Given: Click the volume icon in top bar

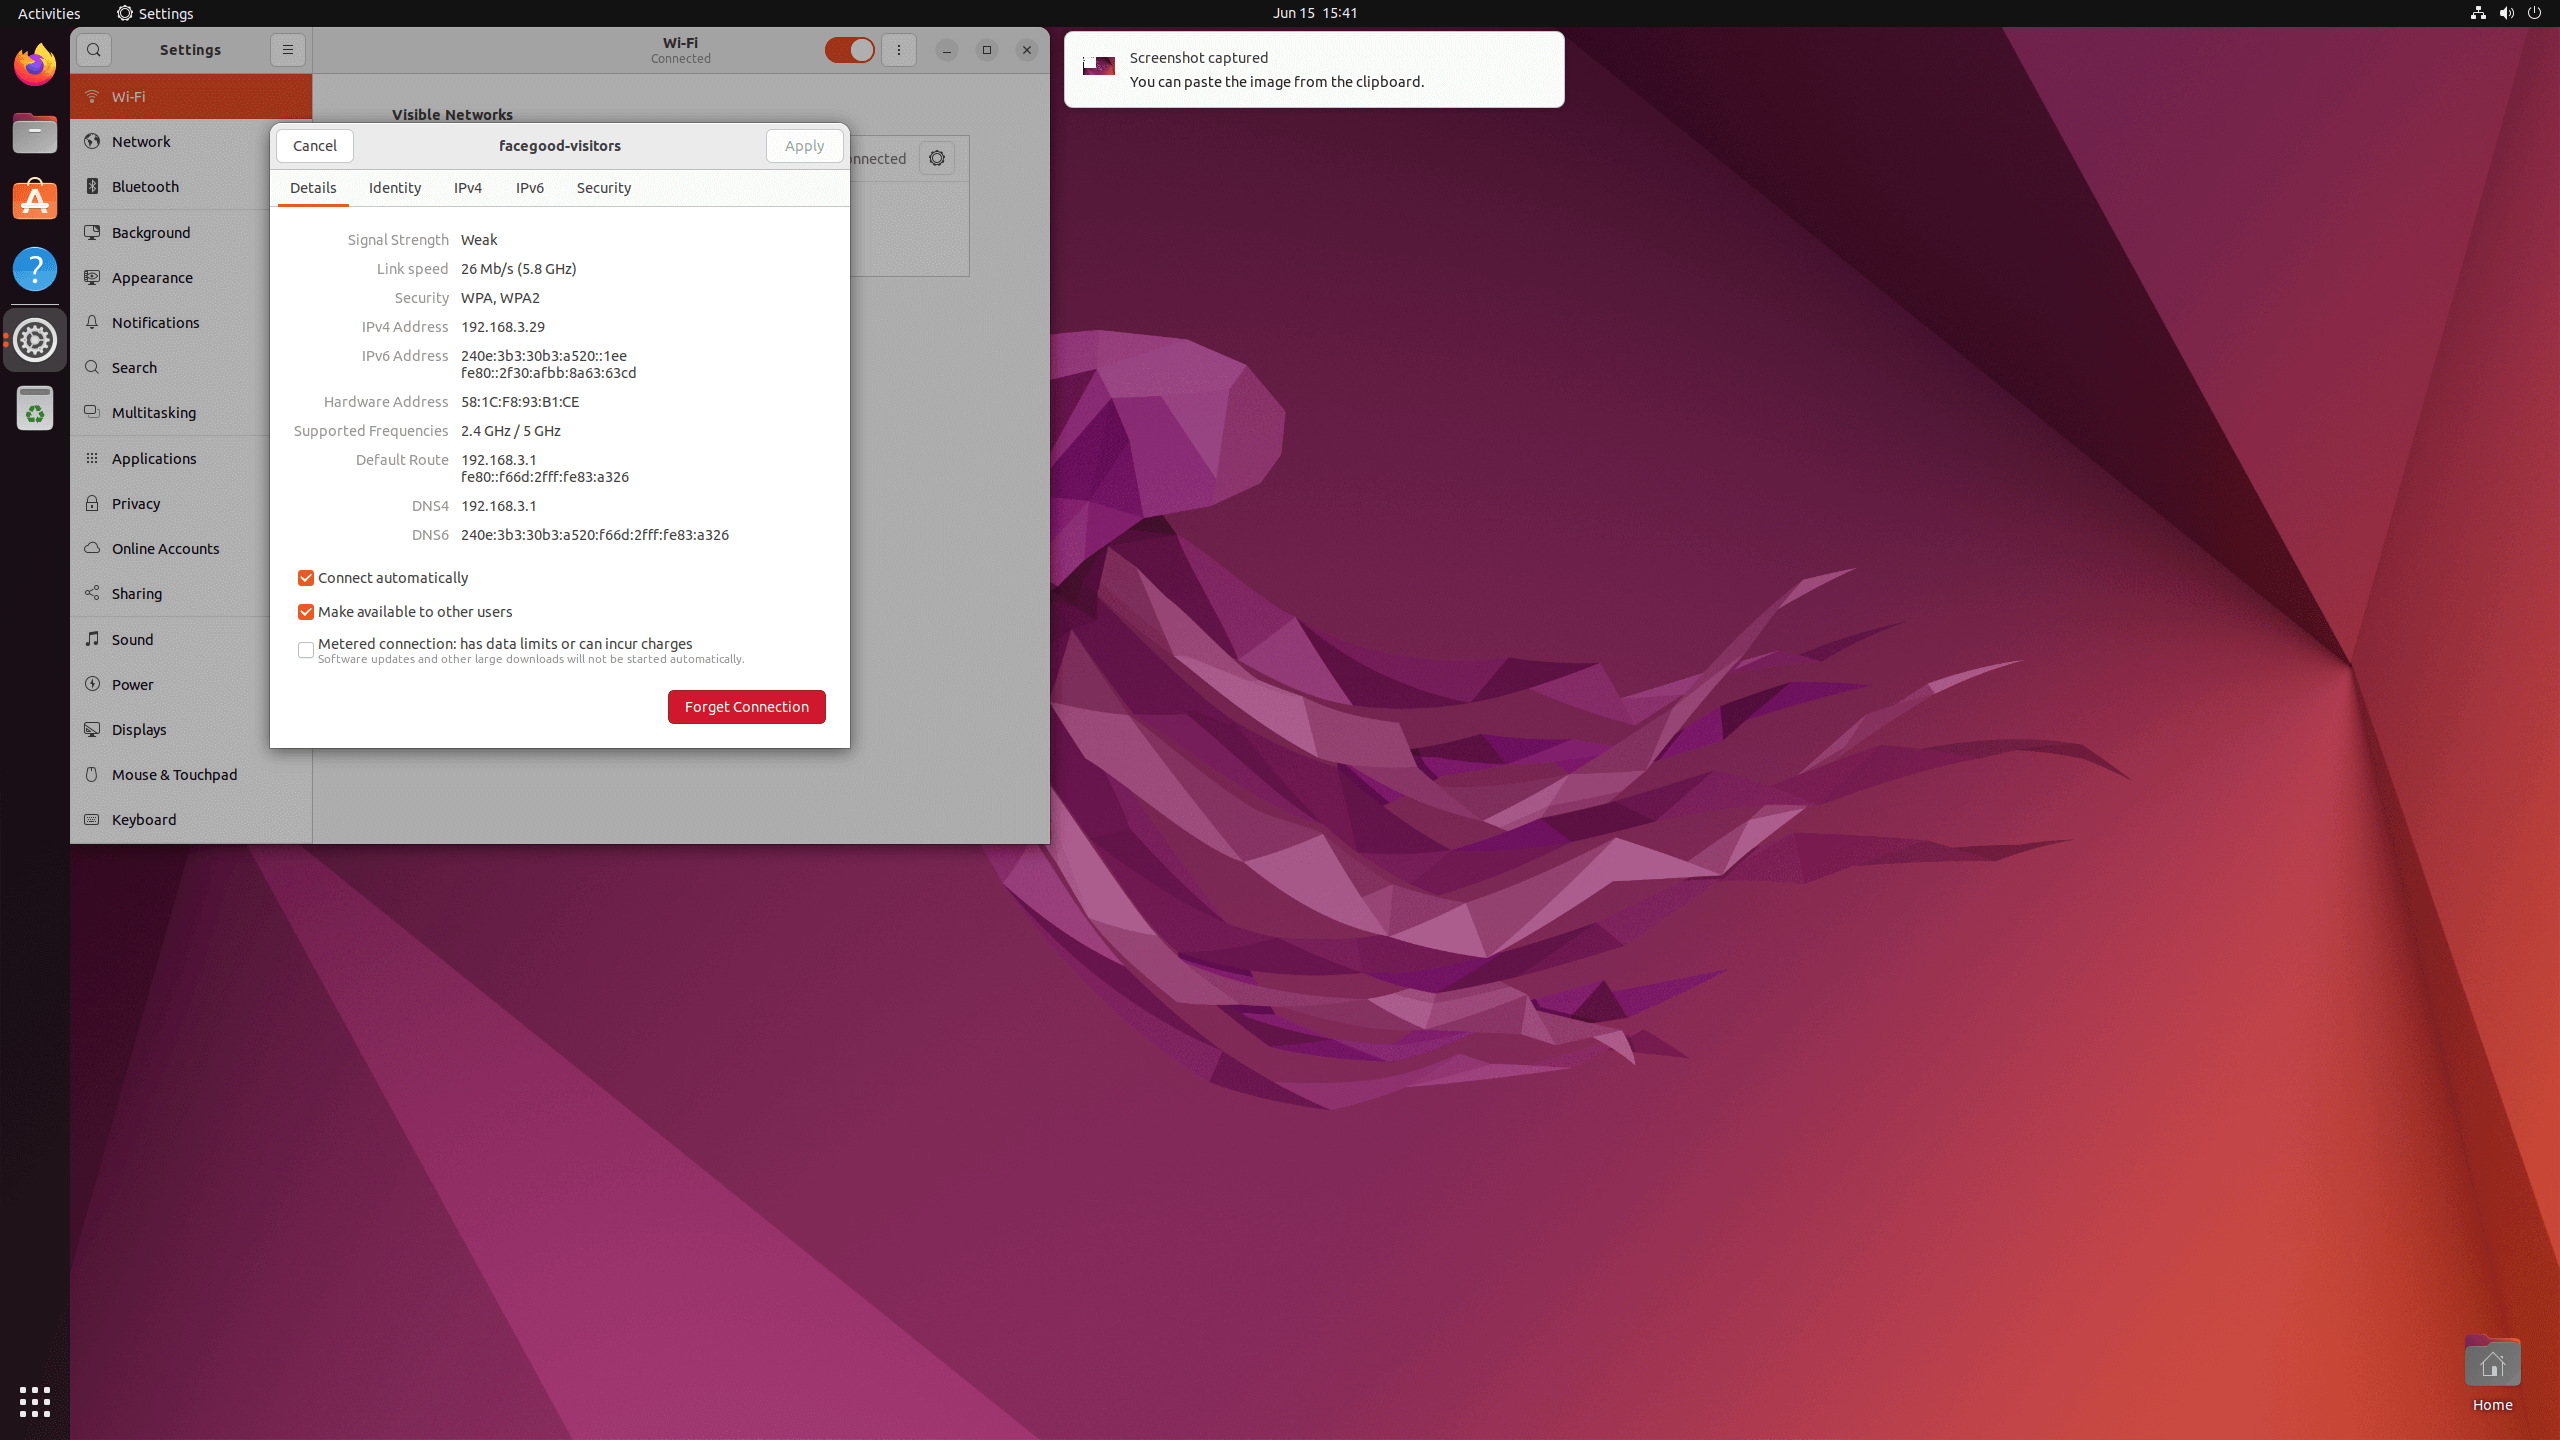Looking at the screenshot, I should (2506, 13).
